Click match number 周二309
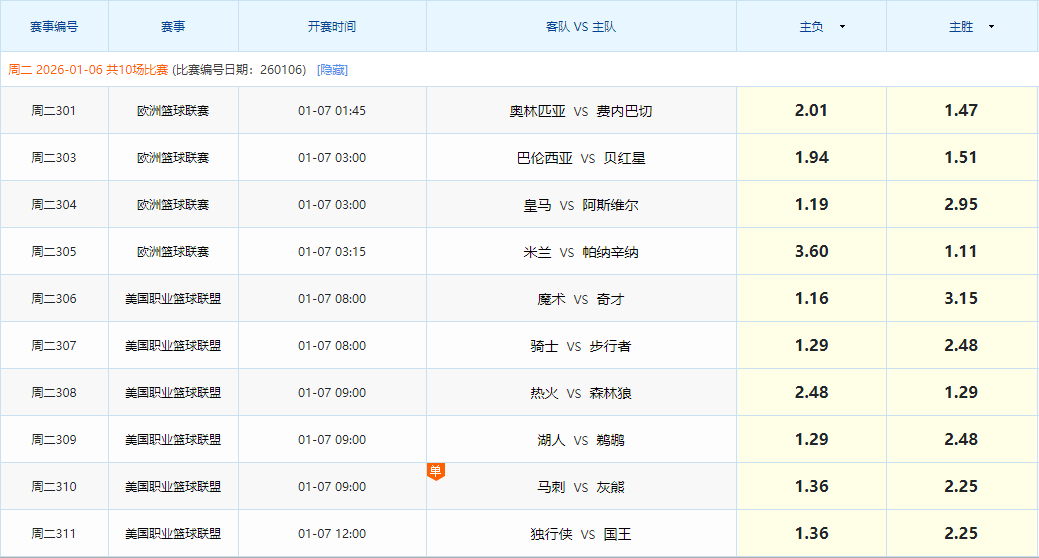The image size is (1039, 558). click(x=54, y=440)
